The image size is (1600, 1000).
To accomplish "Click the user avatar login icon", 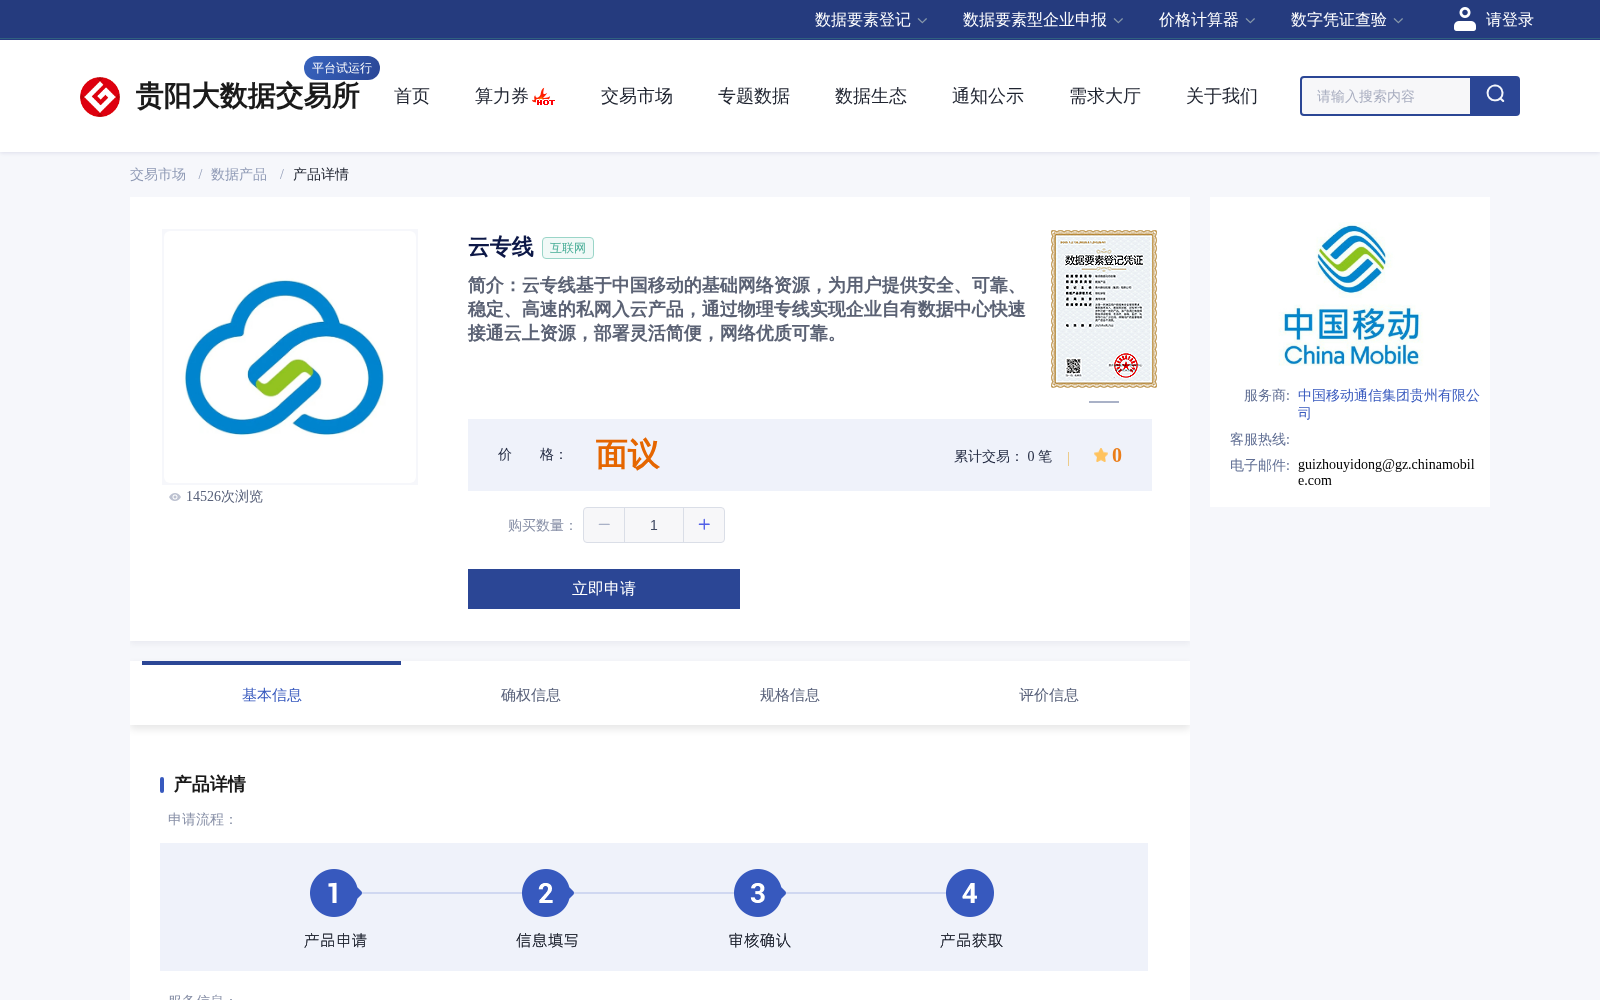I will tap(1465, 19).
